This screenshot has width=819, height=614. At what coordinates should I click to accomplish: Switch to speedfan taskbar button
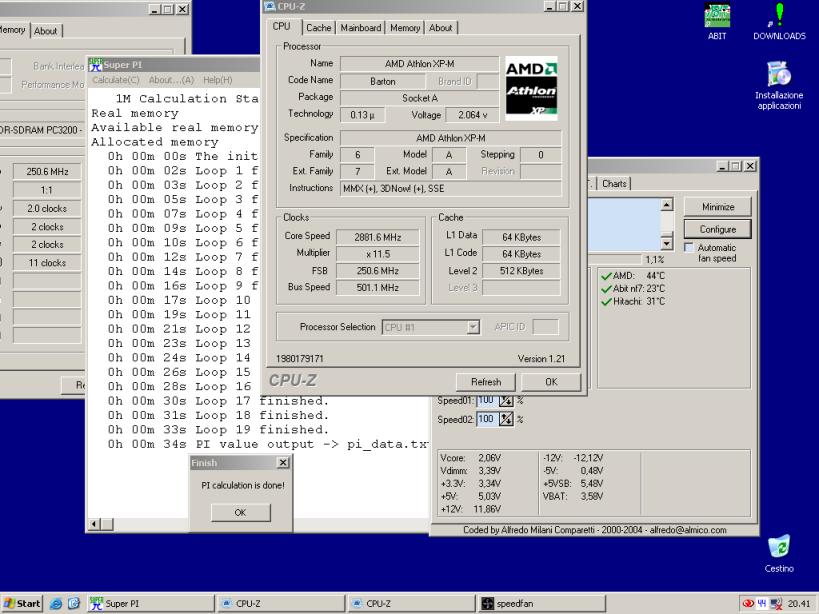click(x=542, y=604)
